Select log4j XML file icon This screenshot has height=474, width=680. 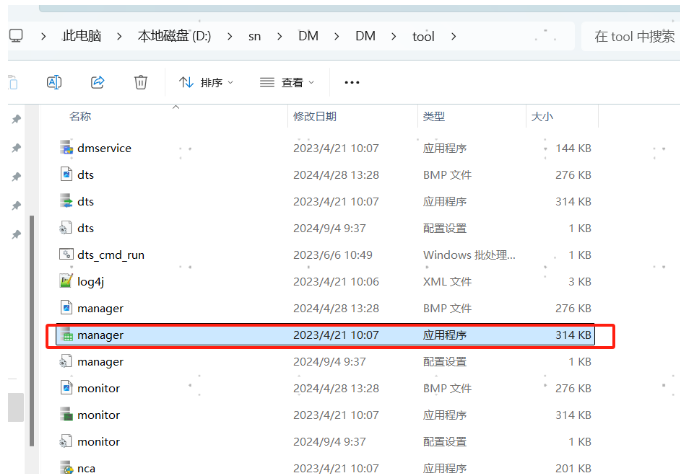66,281
